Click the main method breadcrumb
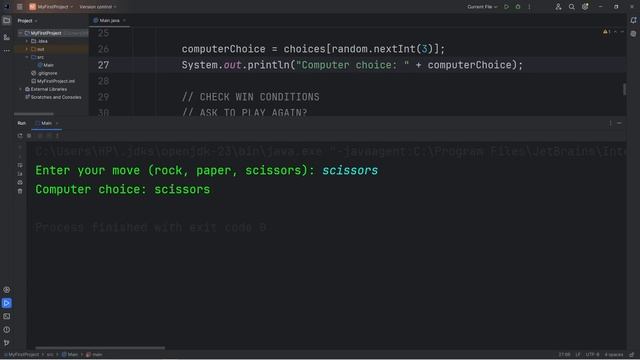 click(x=94, y=355)
